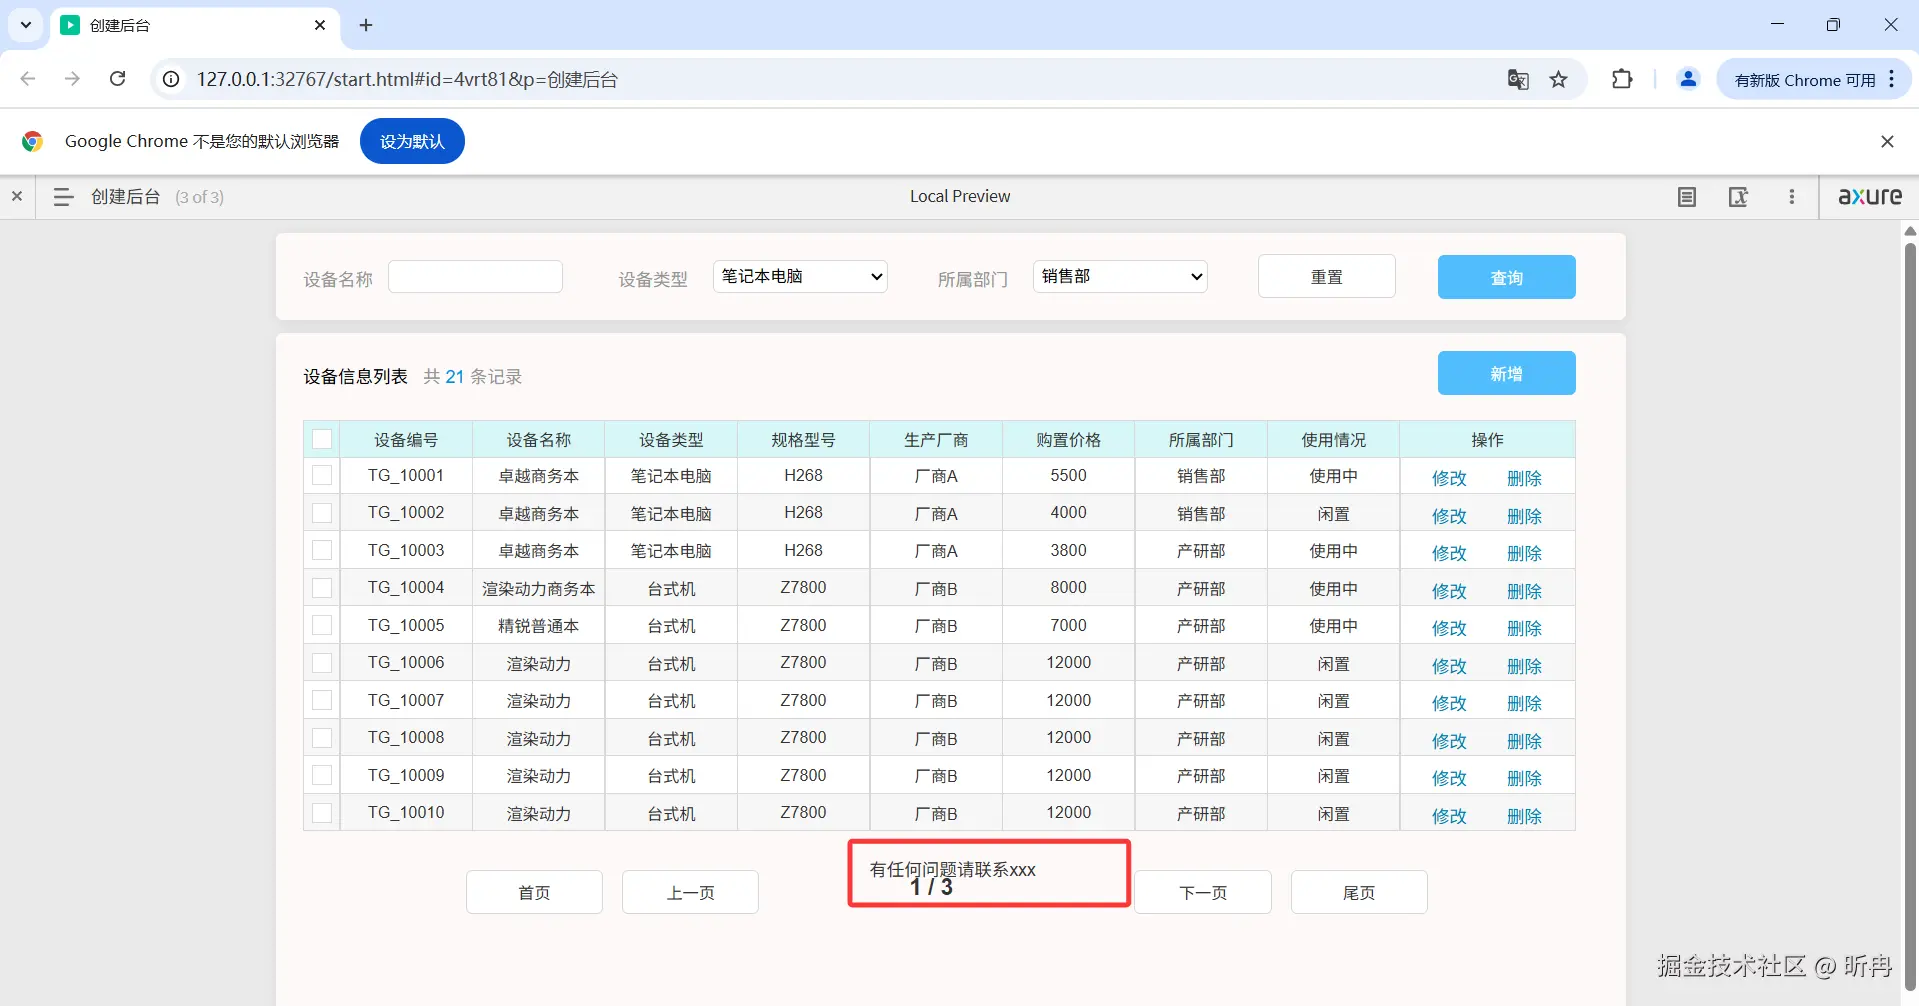Open the Chrome extensions puzzle icon
1919x1006 pixels.
click(1622, 79)
